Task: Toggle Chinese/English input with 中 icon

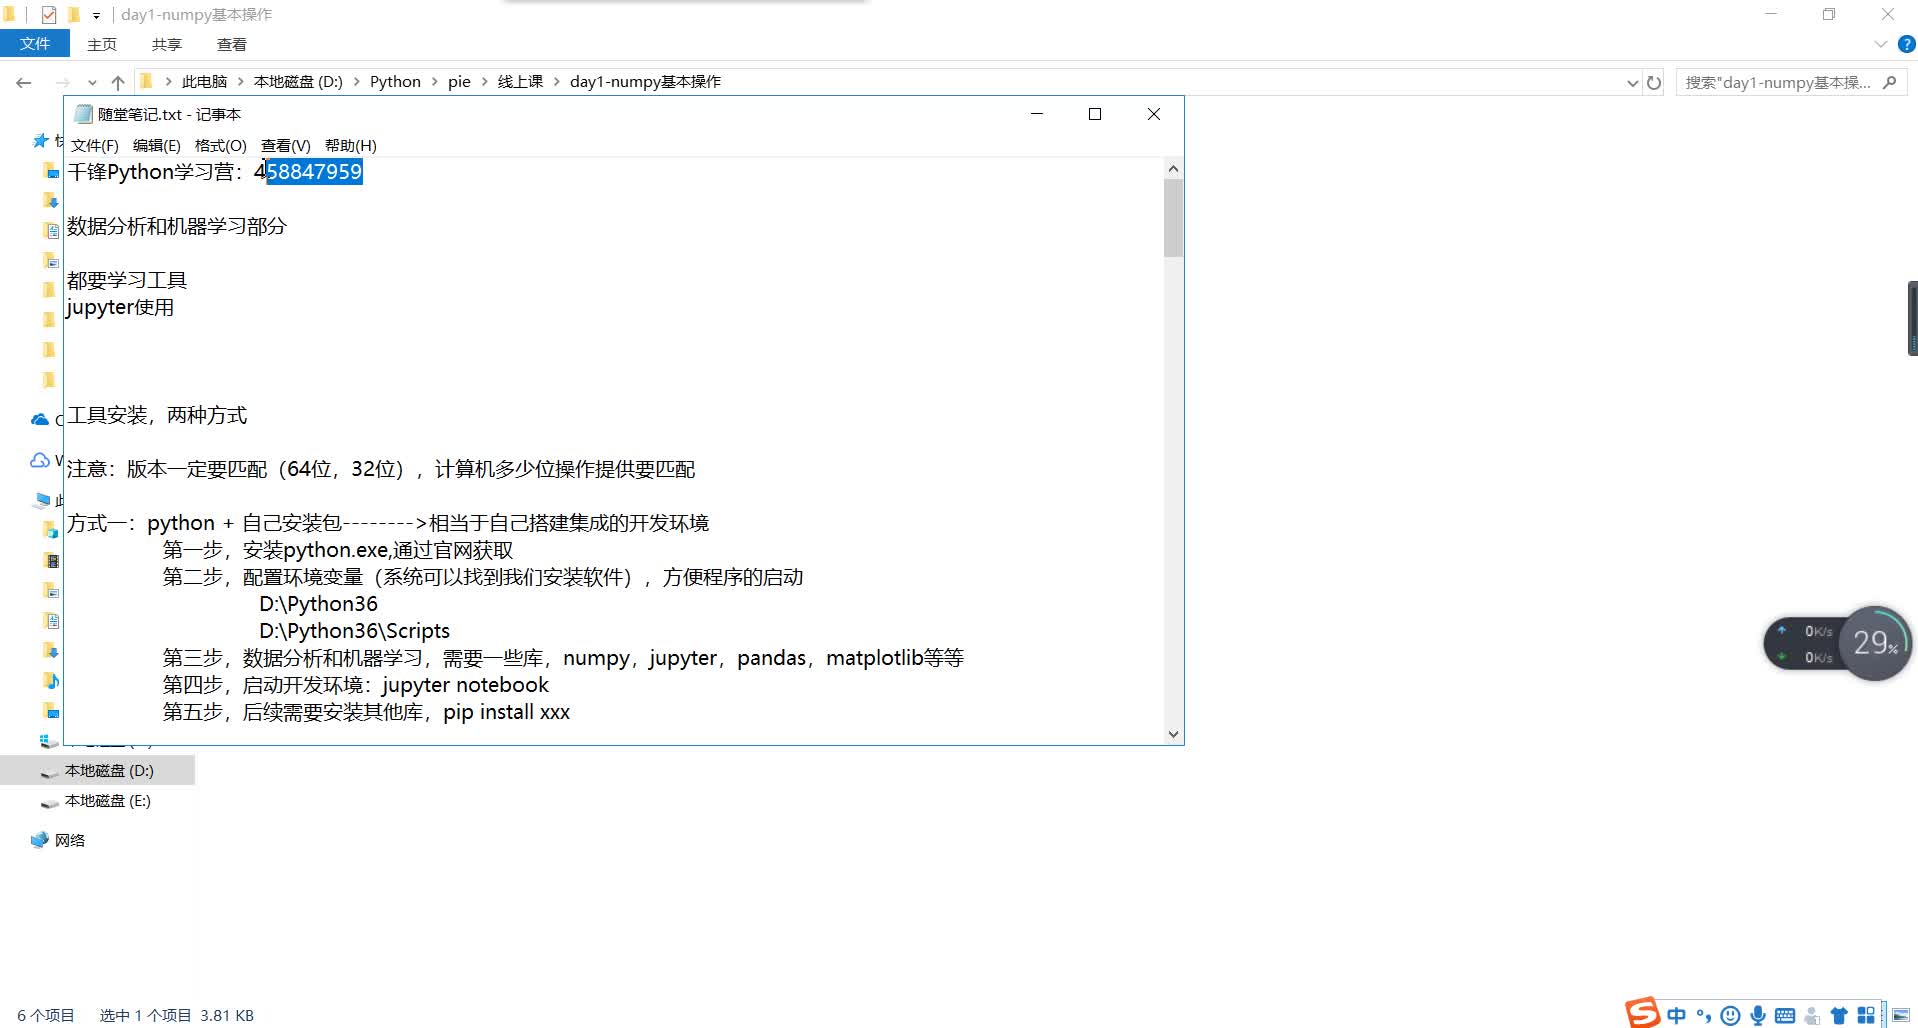Action: click(x=1676, y=1015)
